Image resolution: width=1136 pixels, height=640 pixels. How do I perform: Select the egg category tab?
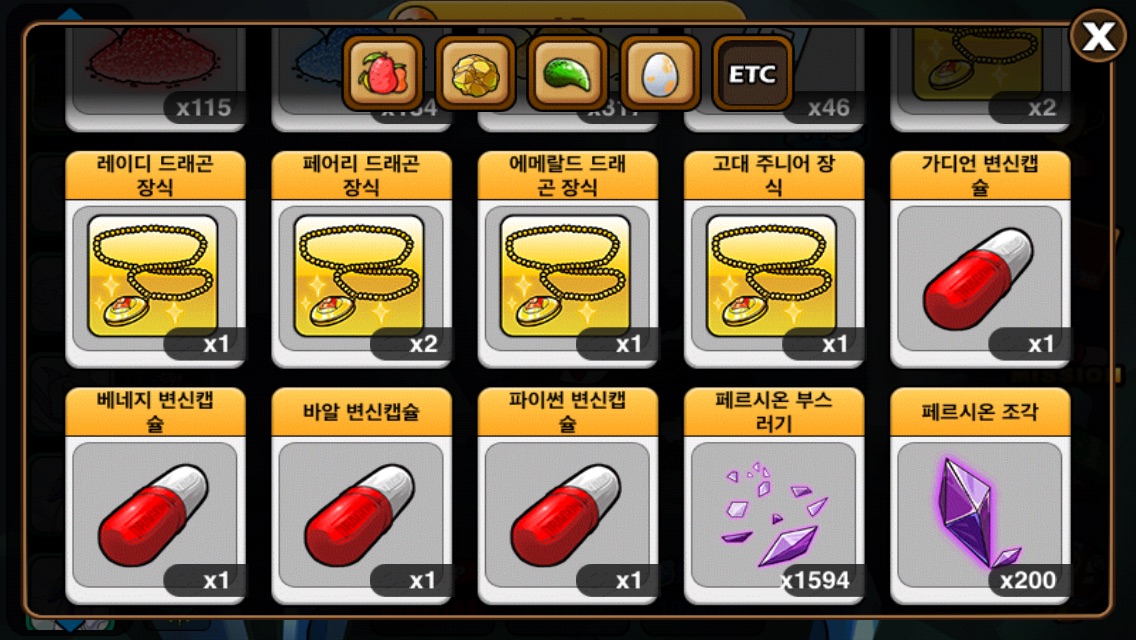coord(660,73)
